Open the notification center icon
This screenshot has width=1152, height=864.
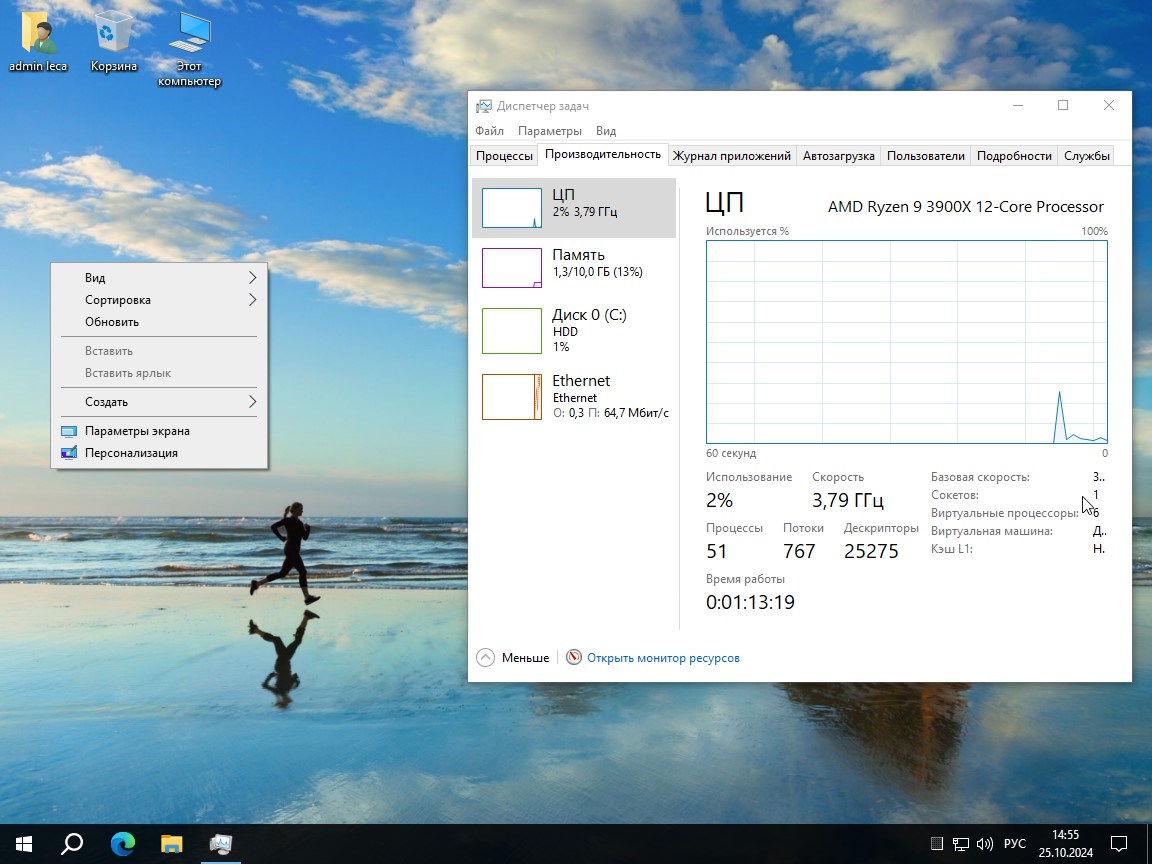click(1120, 844)
